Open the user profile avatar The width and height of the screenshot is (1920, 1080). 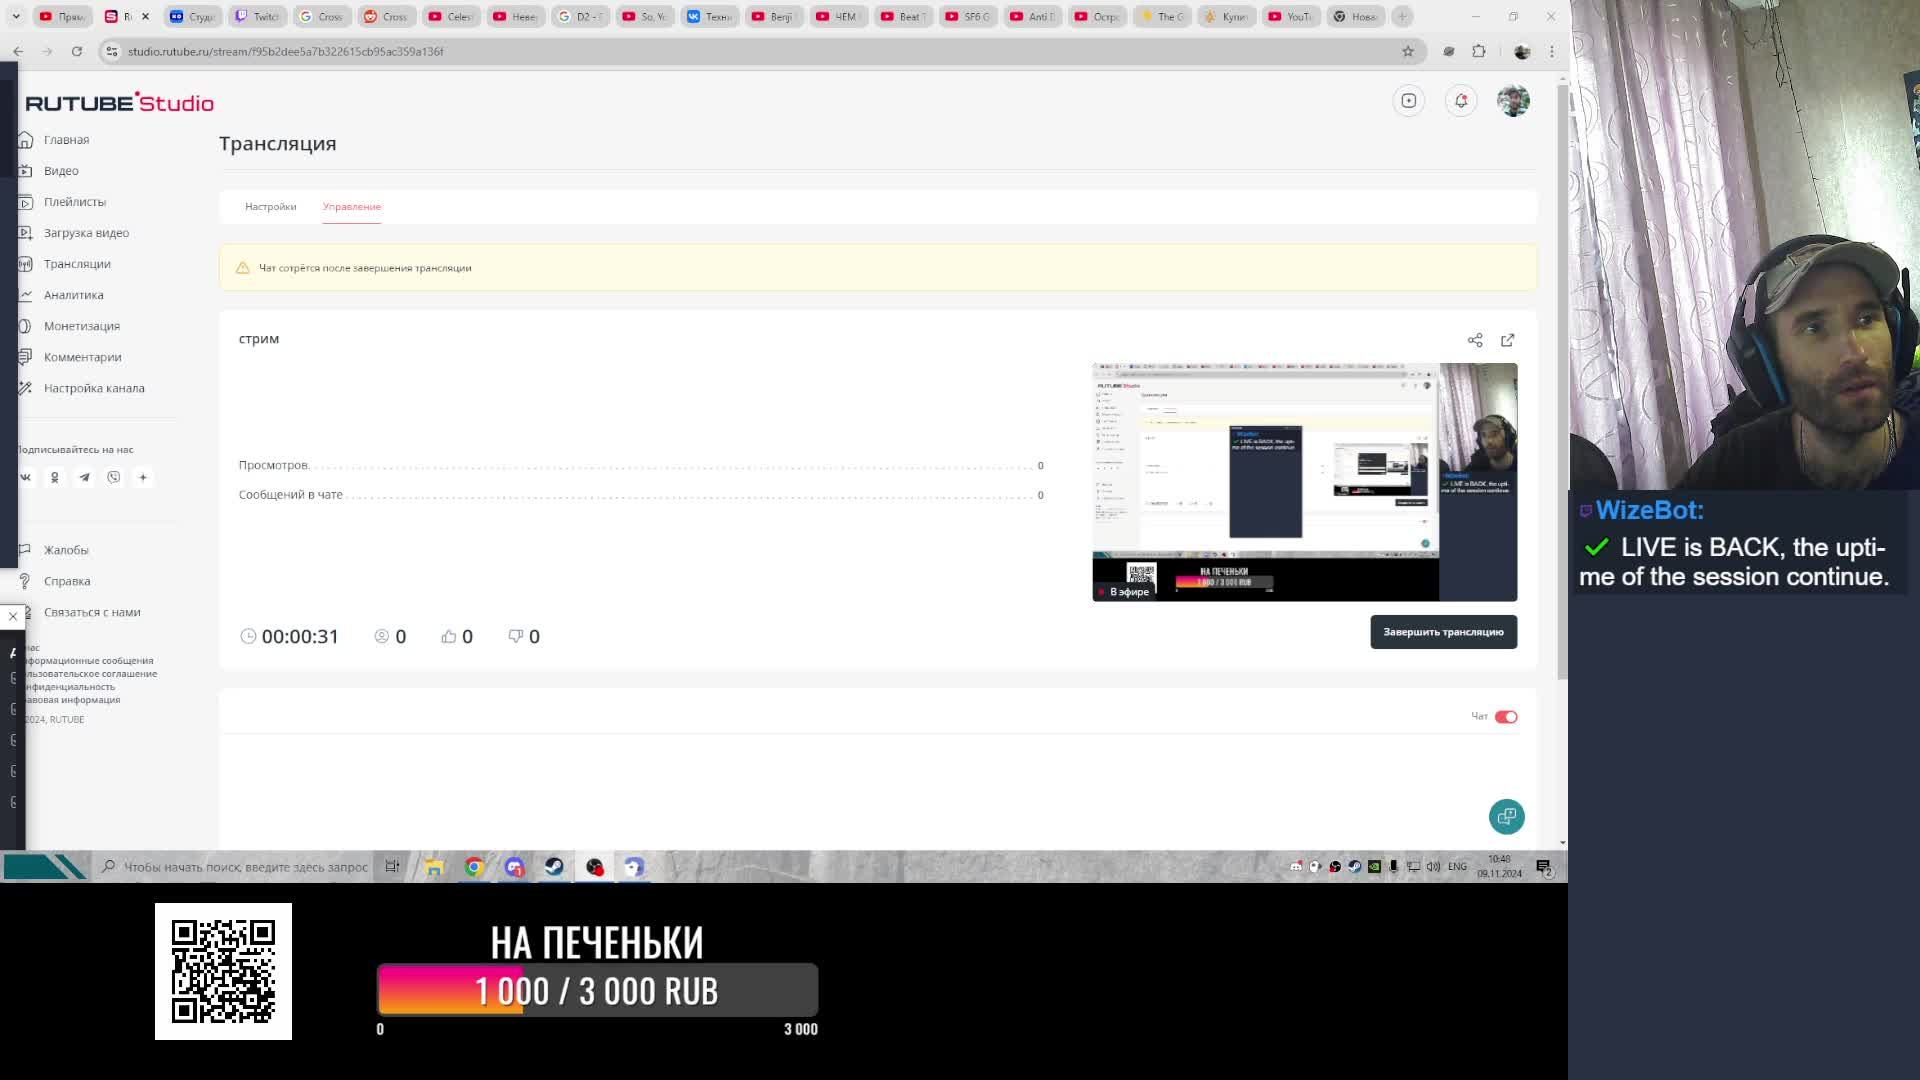click(1513, 100)
